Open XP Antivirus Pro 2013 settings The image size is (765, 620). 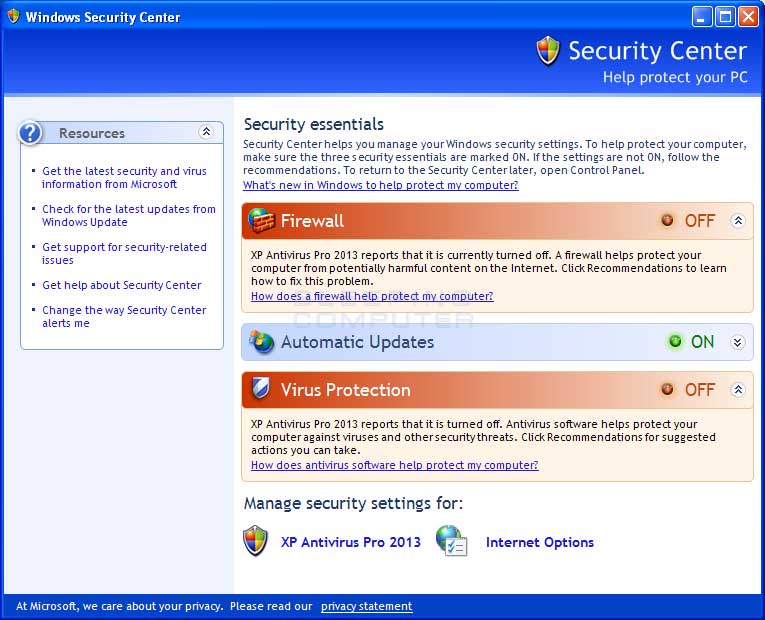click(350, 542)
